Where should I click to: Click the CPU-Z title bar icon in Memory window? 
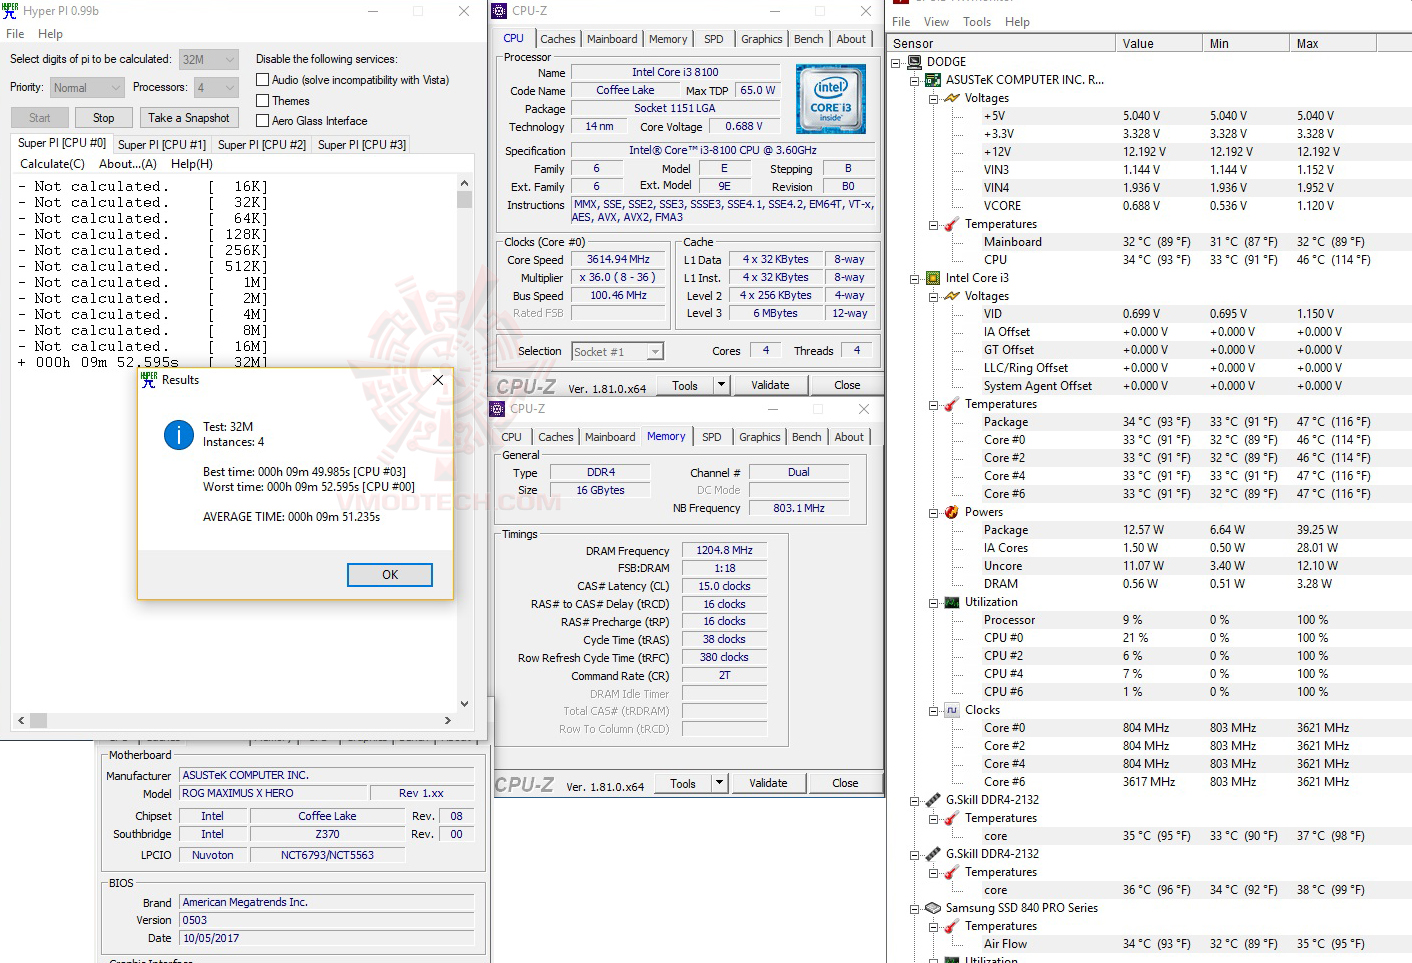pos(498,409)
